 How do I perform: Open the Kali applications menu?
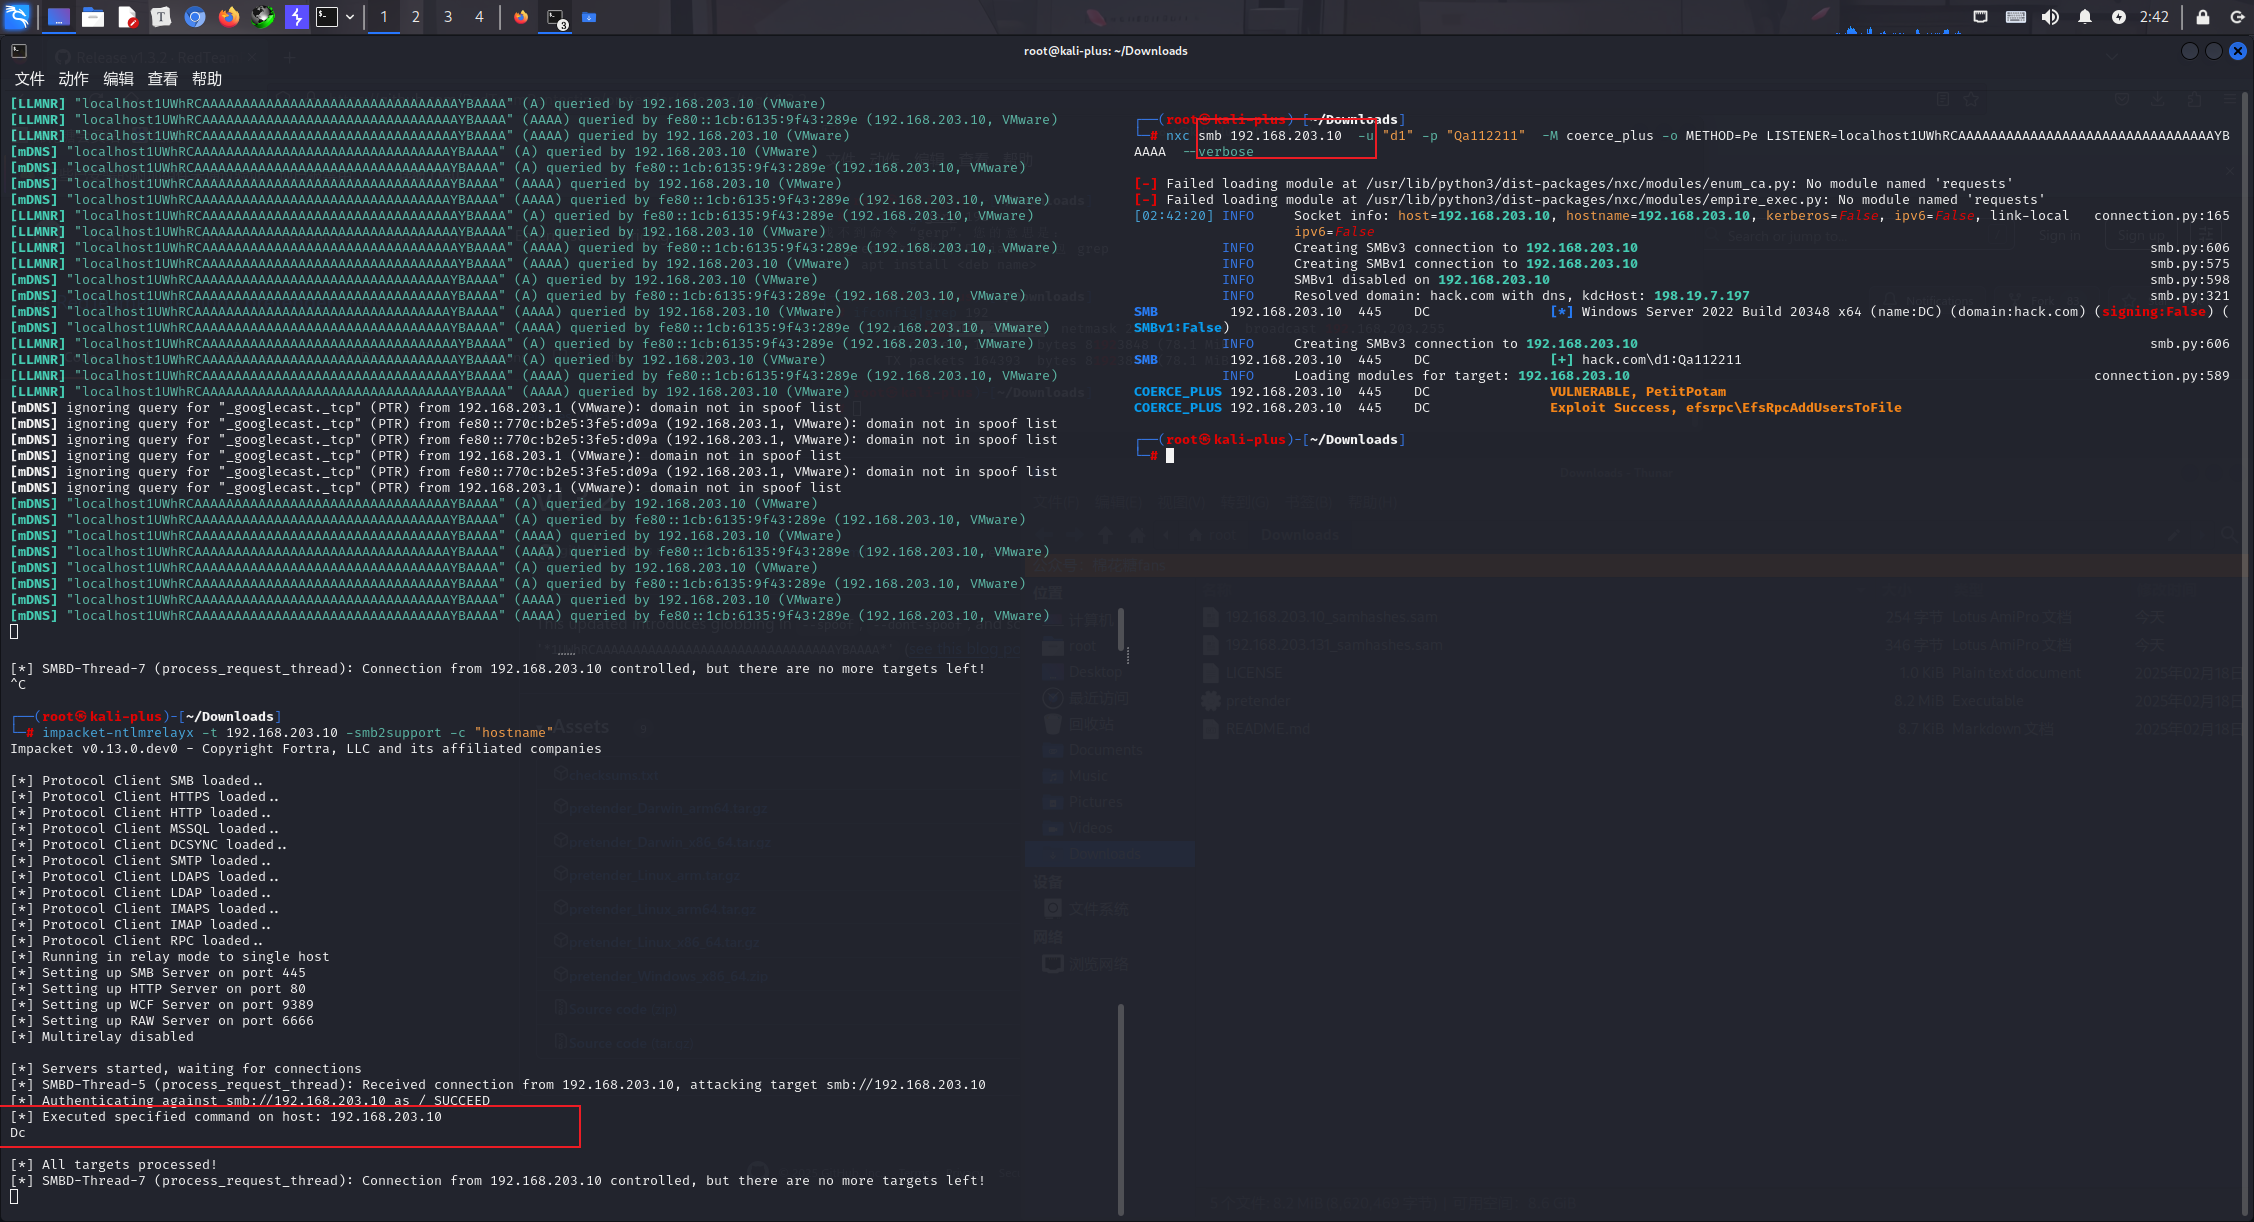click(18, 16)
